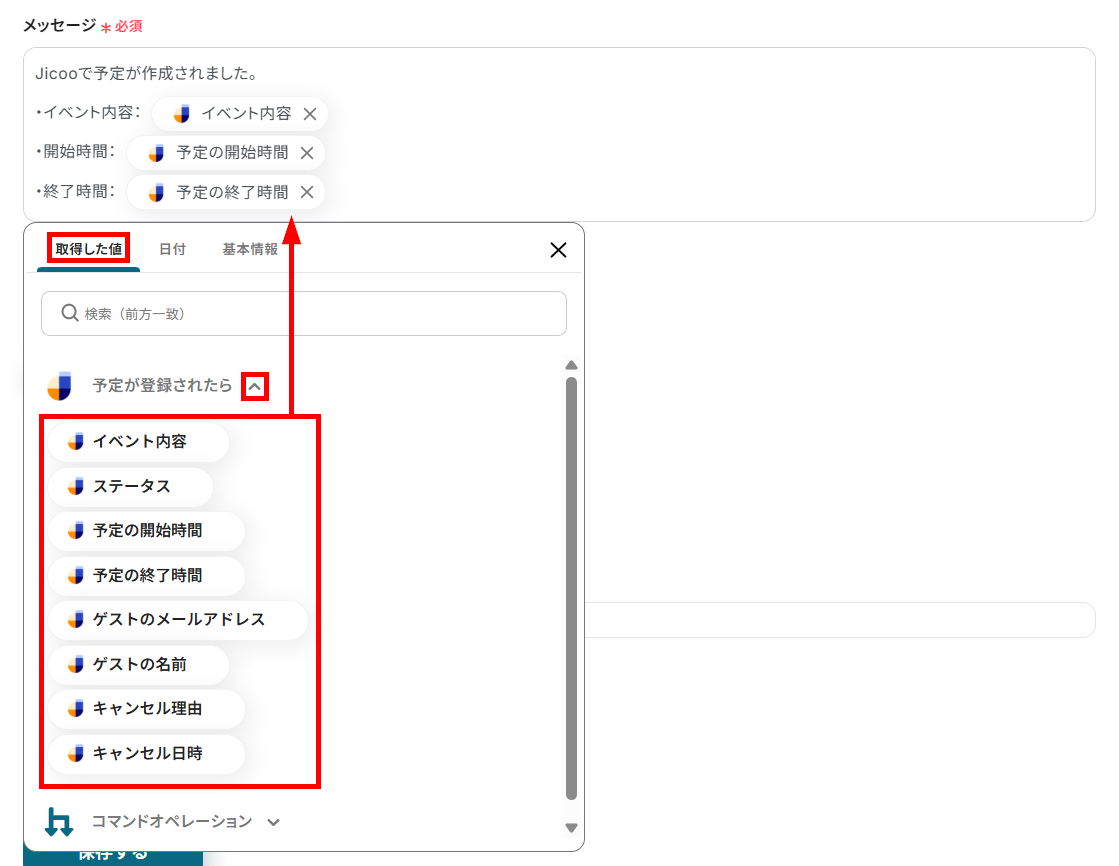The width and height of the screenshot is (1119, 866).
Task: Focus the 検索（前方一致） search field
Action: [x=304, y=313]
